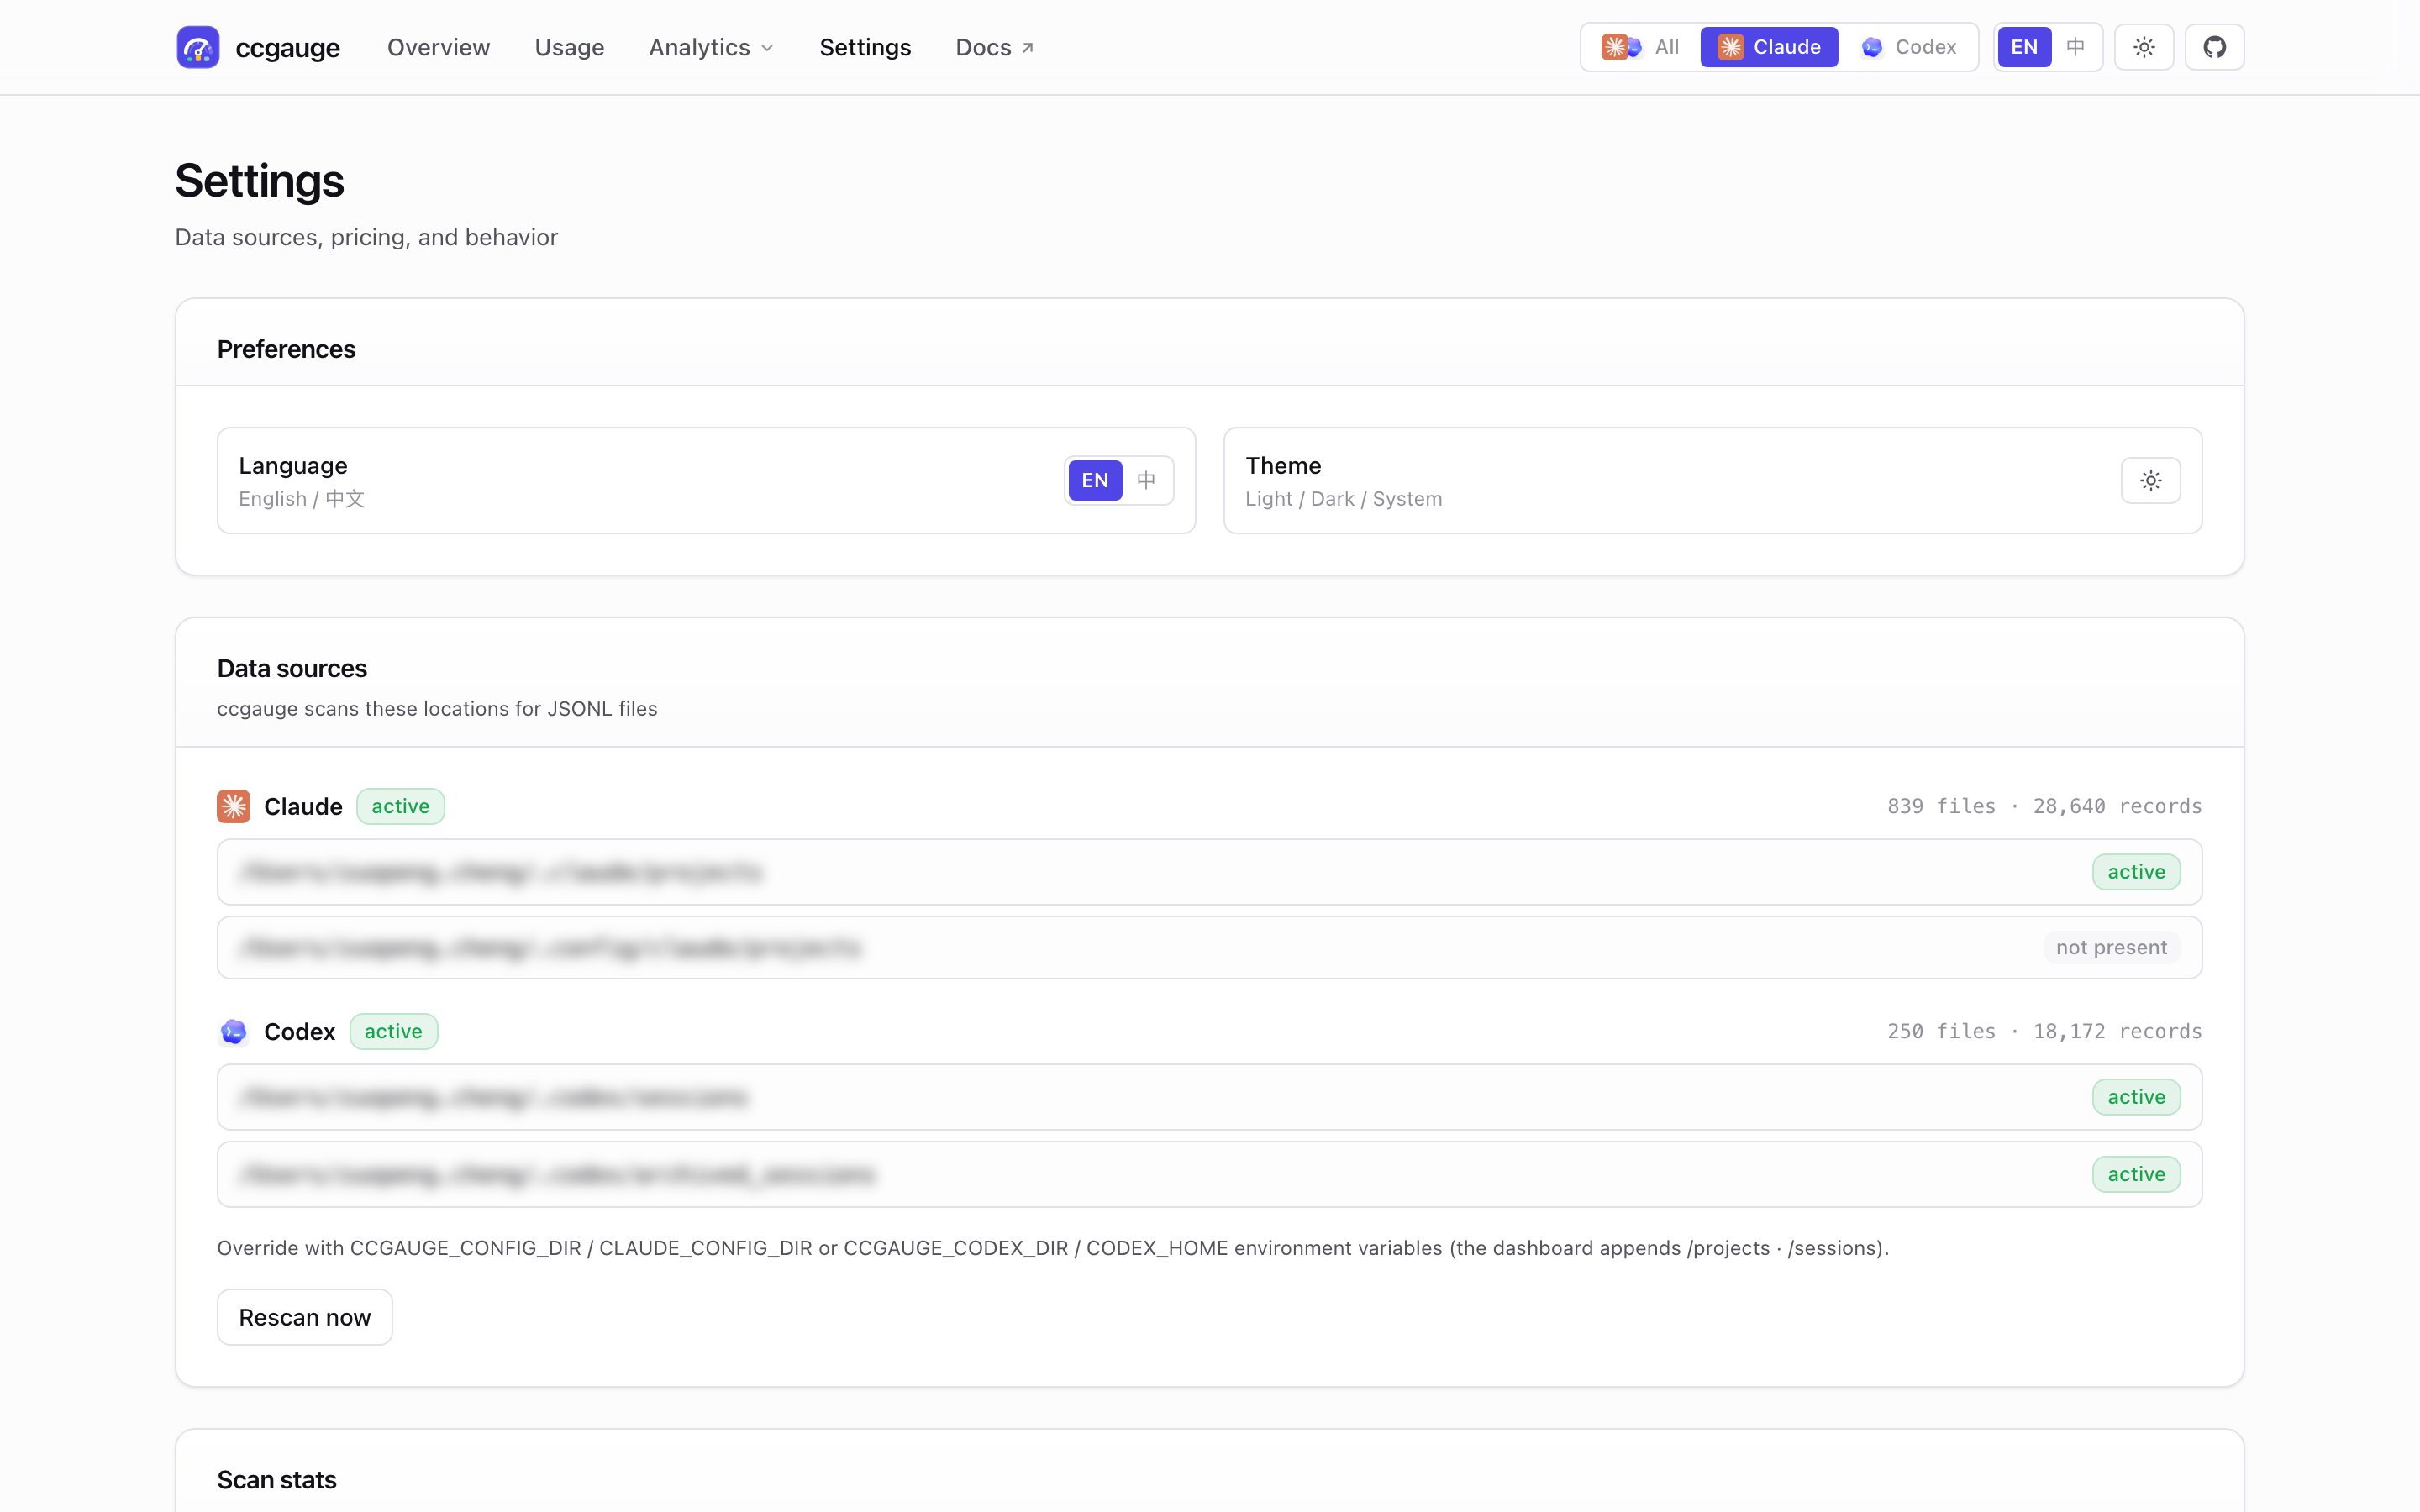The image size is (2420, 1512).
Task: Open the Overview page
Action: coord(438,47)
